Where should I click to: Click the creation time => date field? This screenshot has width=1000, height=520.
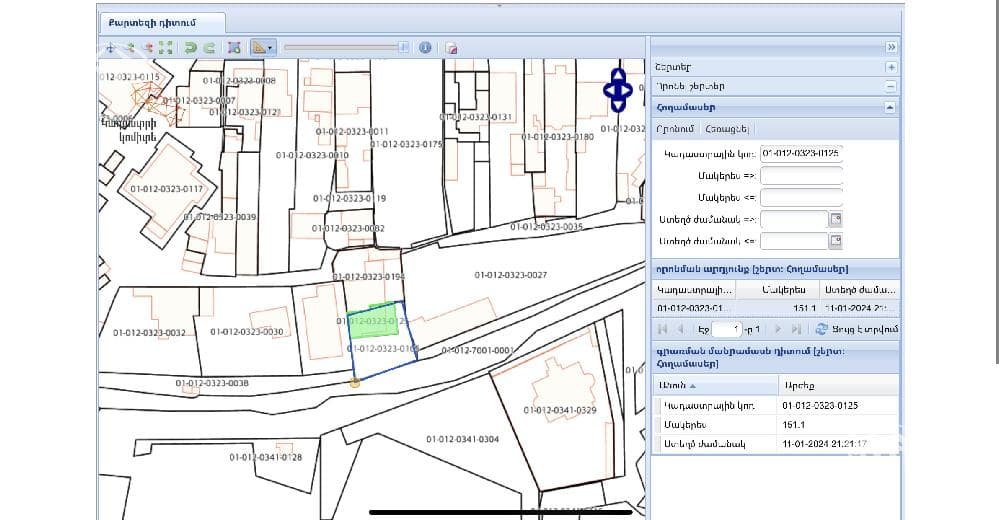pos(794,219)
